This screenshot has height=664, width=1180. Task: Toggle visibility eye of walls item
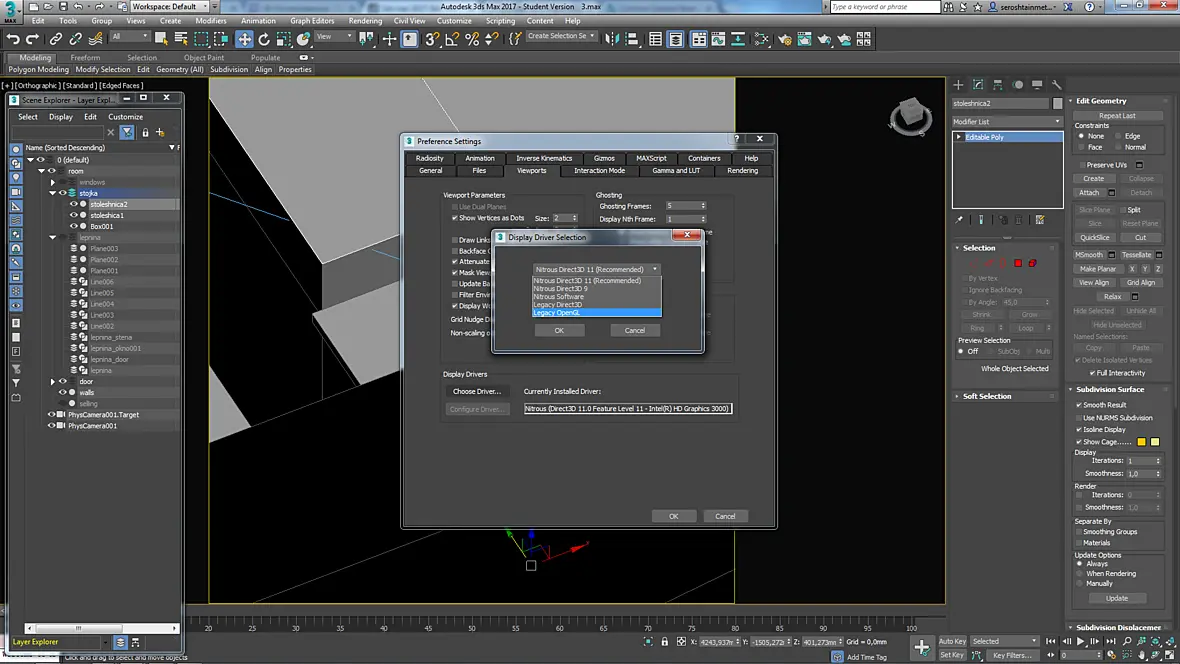point(63,392)
